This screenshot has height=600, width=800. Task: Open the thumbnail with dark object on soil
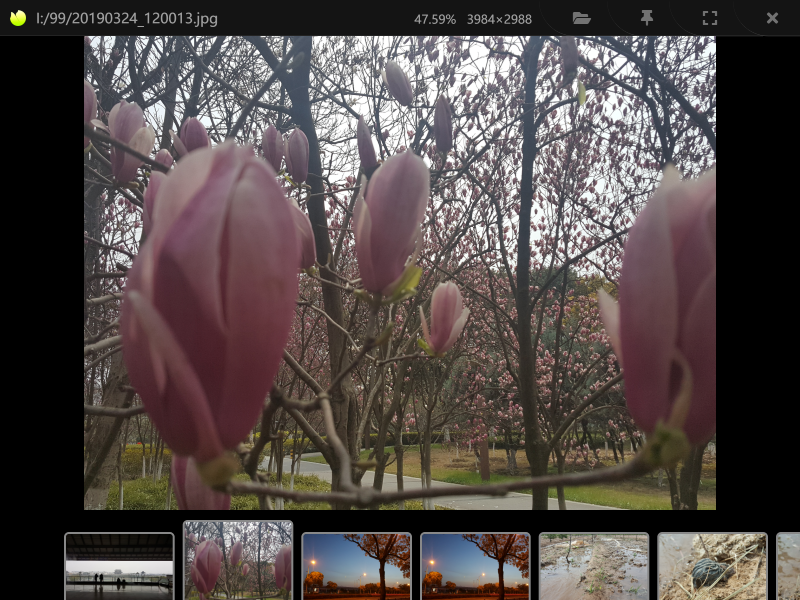(712, 566)
